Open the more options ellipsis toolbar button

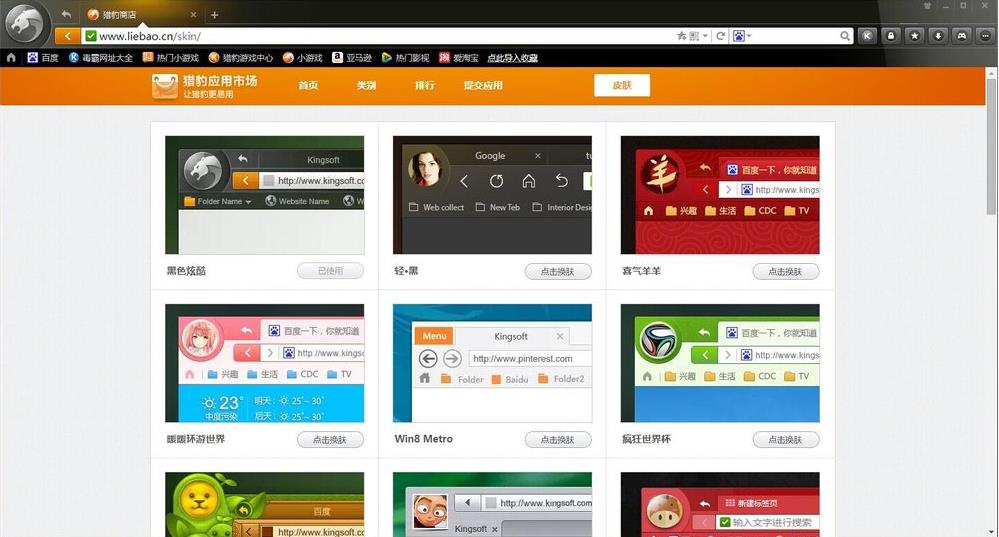pos(985,36)
